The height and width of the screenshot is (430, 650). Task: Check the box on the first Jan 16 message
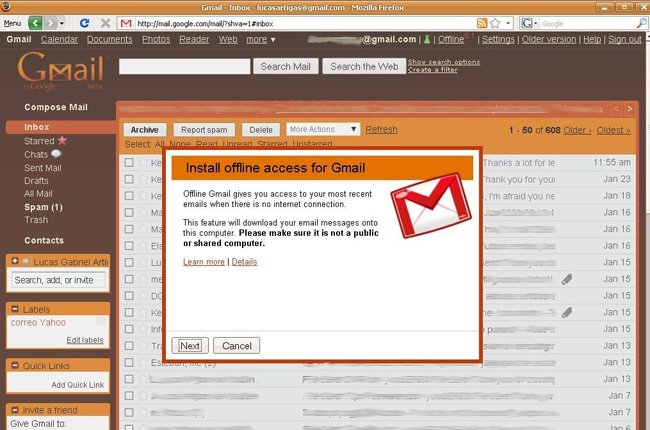[129, 212]
